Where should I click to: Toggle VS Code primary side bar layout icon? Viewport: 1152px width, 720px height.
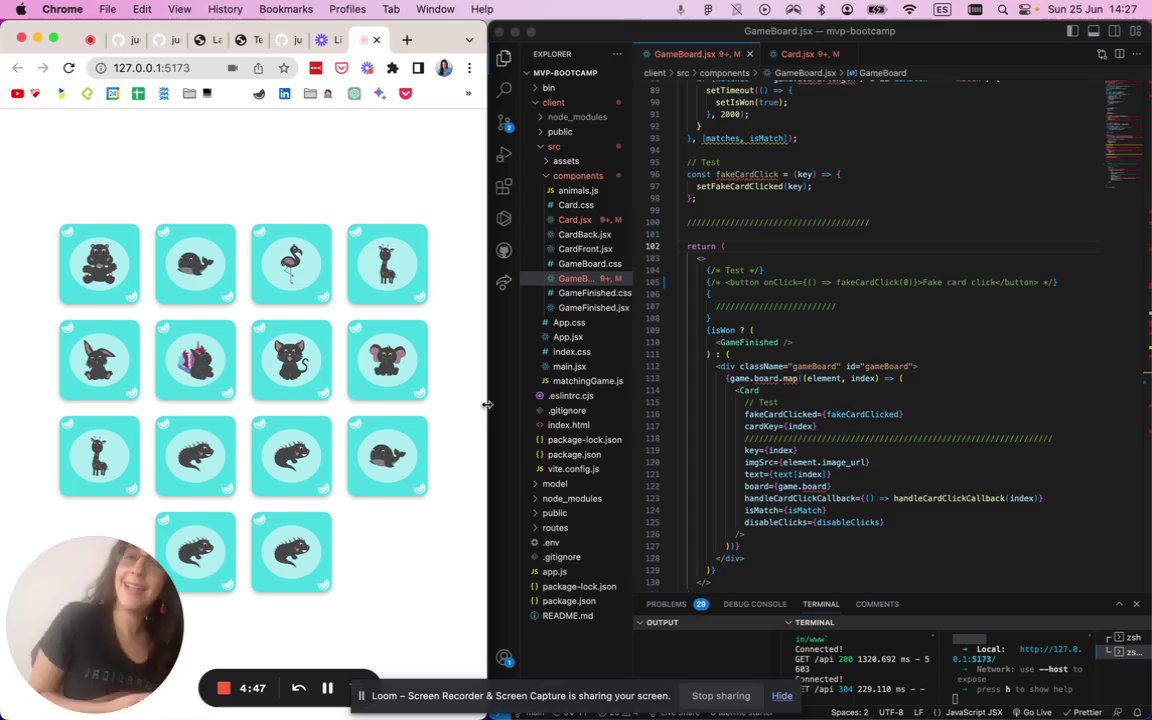click(1073, 31)
